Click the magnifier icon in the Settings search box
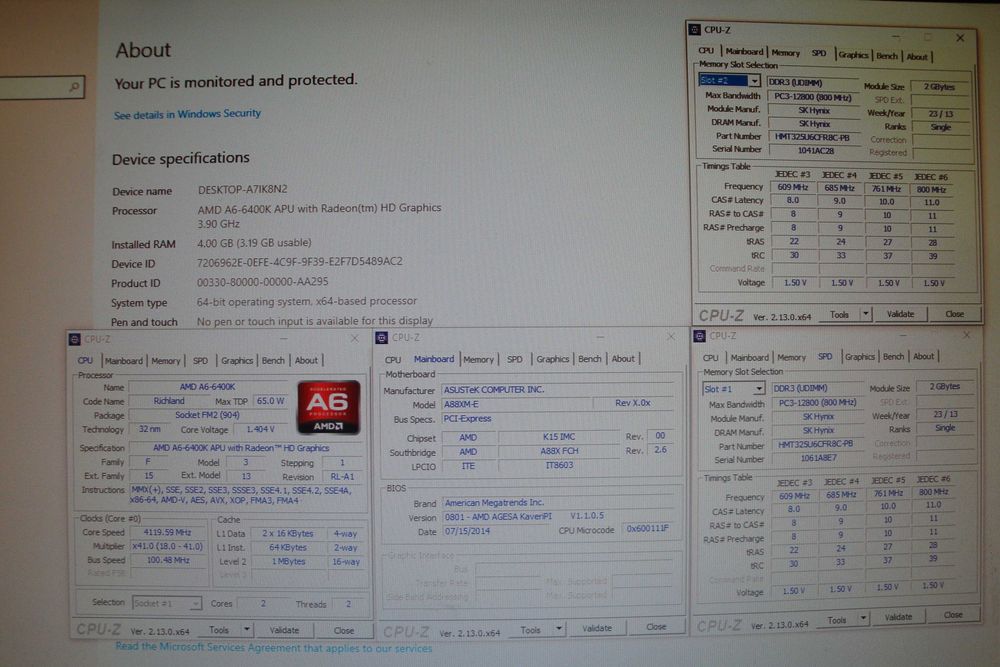Image resolution: width=1000 pixels, height=667 pixels. pos(75,87)
